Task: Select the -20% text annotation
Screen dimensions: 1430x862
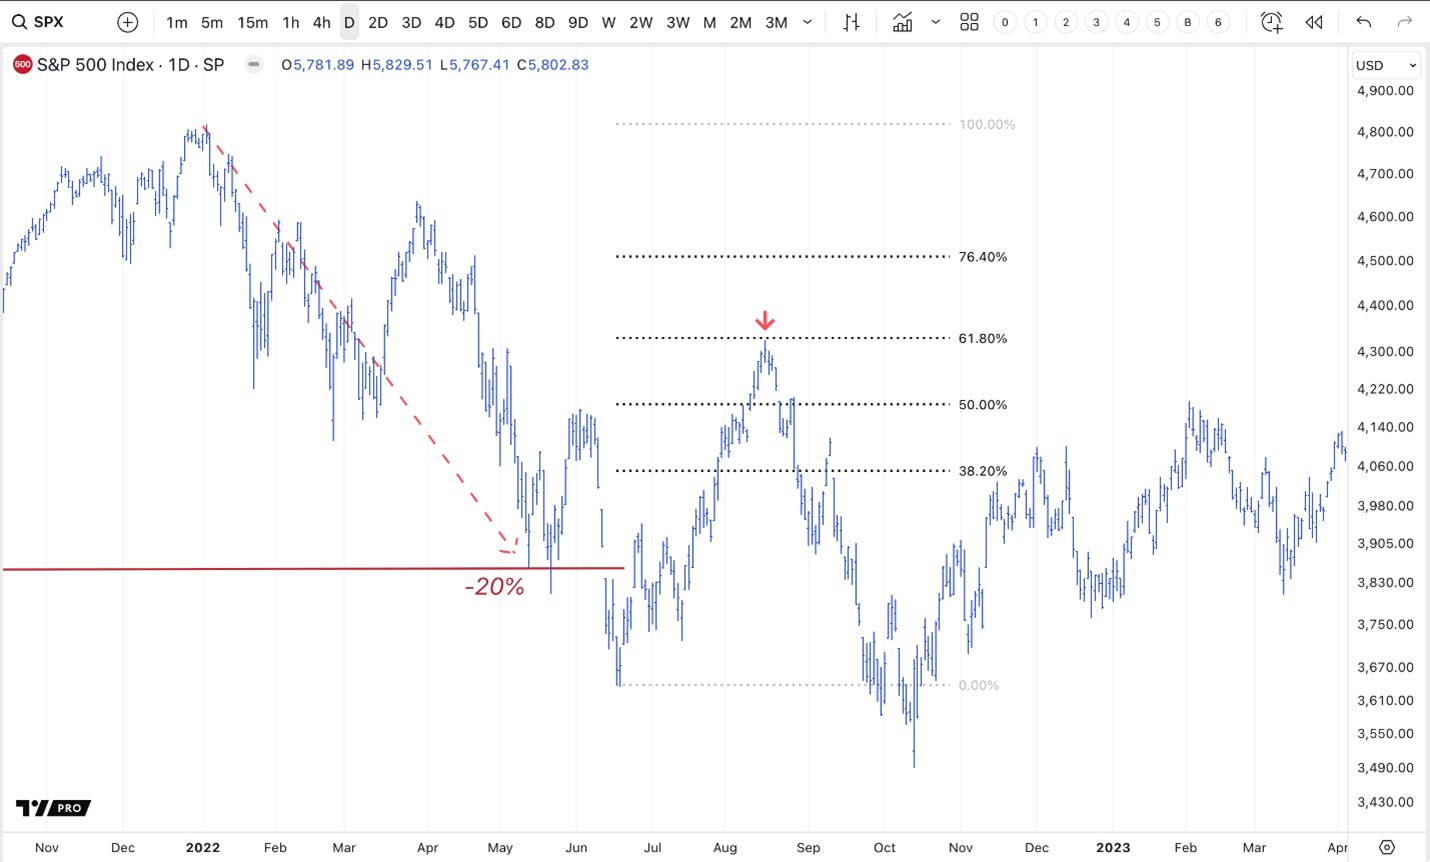Action: click(495, 587)
